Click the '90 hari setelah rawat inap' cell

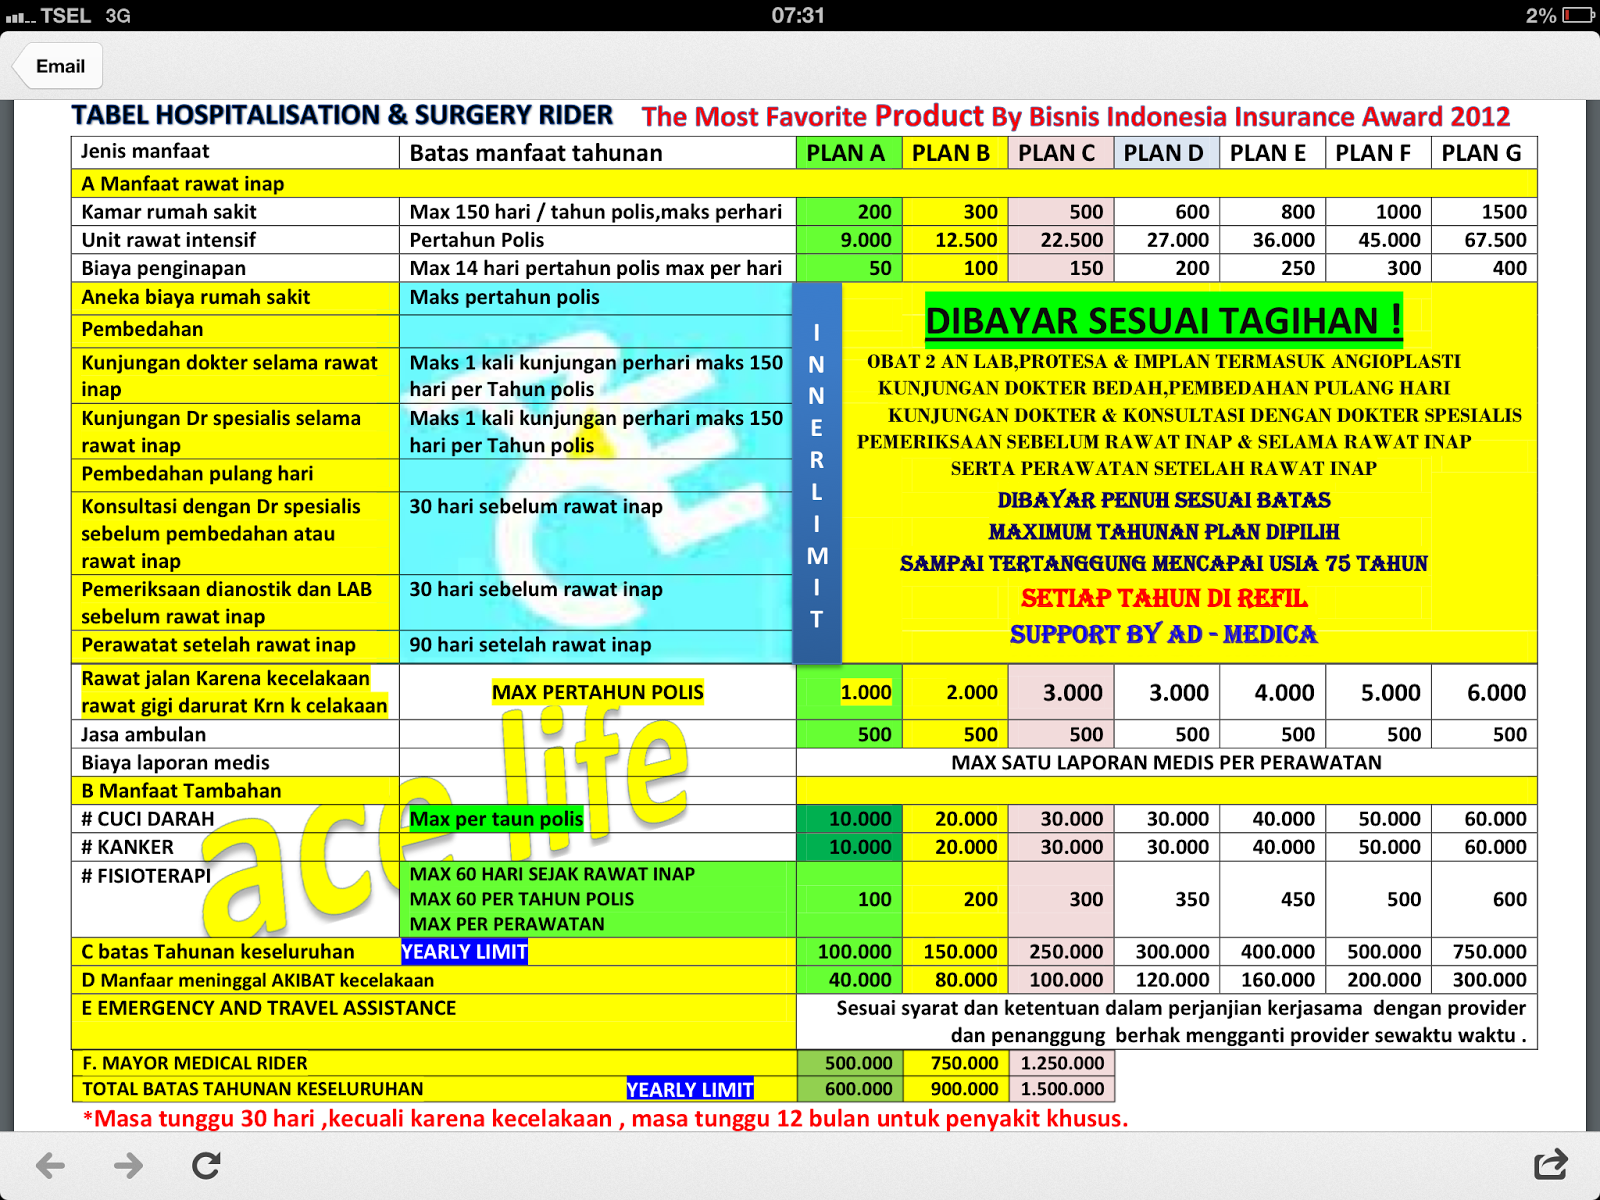[x=597, y=645]
